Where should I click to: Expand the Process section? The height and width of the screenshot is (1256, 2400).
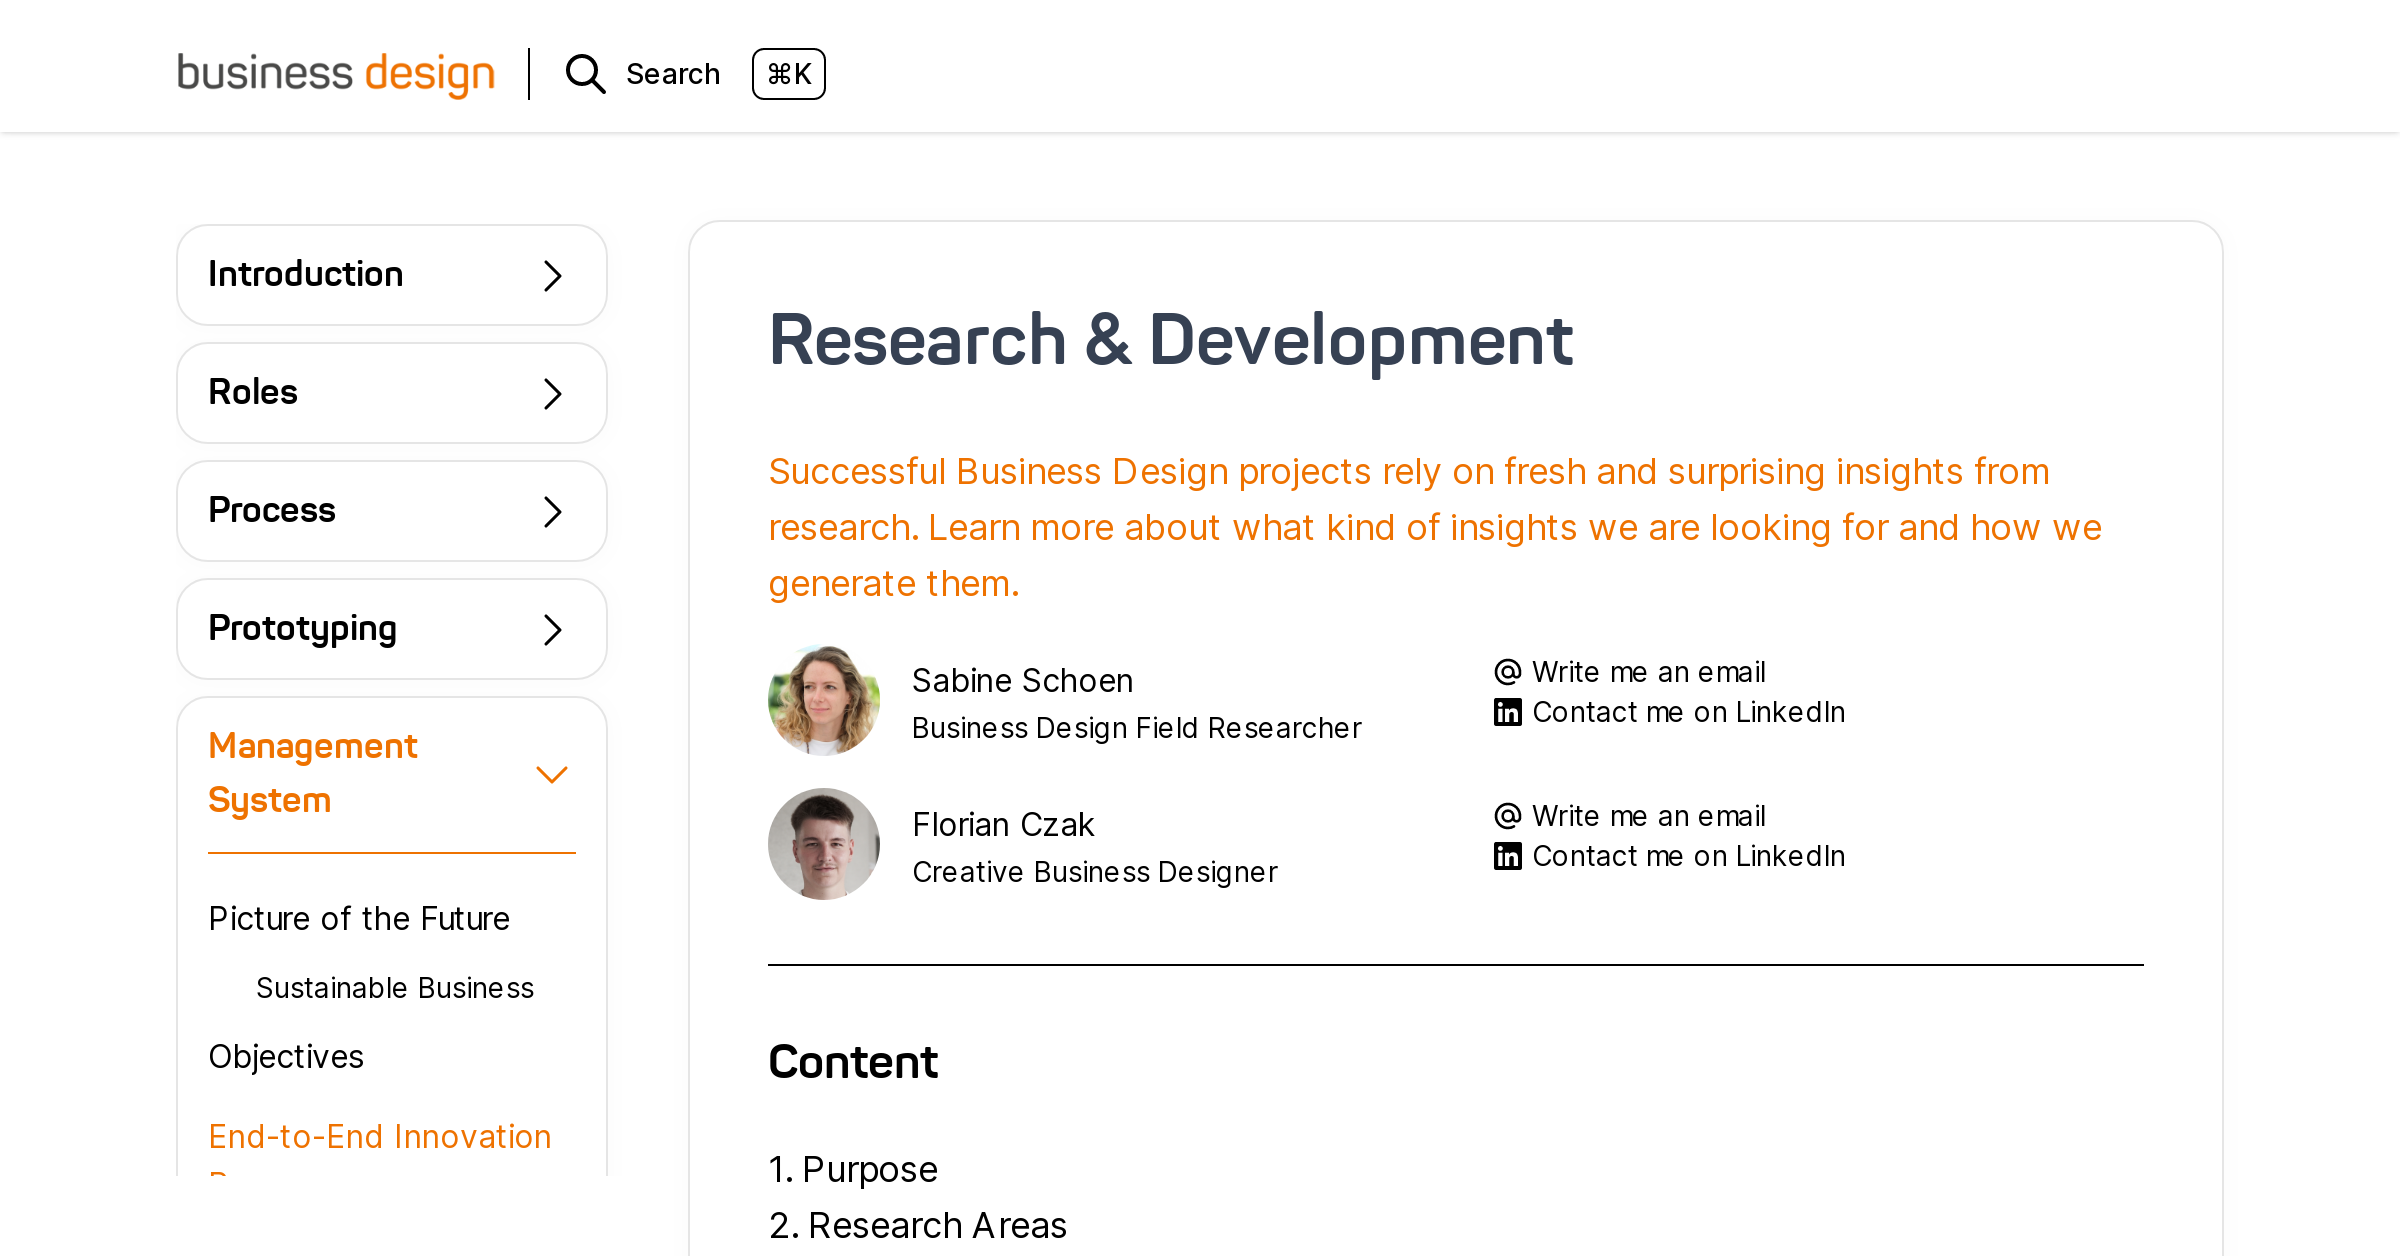(x=552, y=511)
